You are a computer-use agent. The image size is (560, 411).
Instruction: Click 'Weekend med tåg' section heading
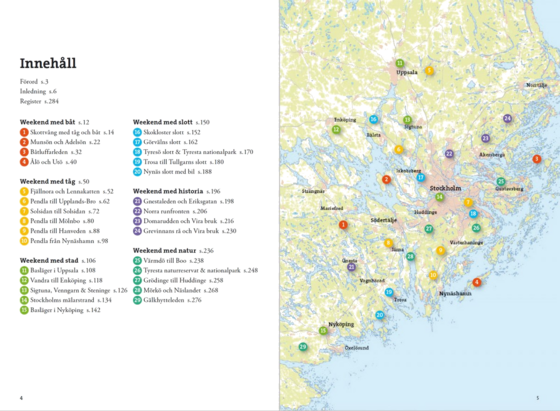(x=48, y=181)
